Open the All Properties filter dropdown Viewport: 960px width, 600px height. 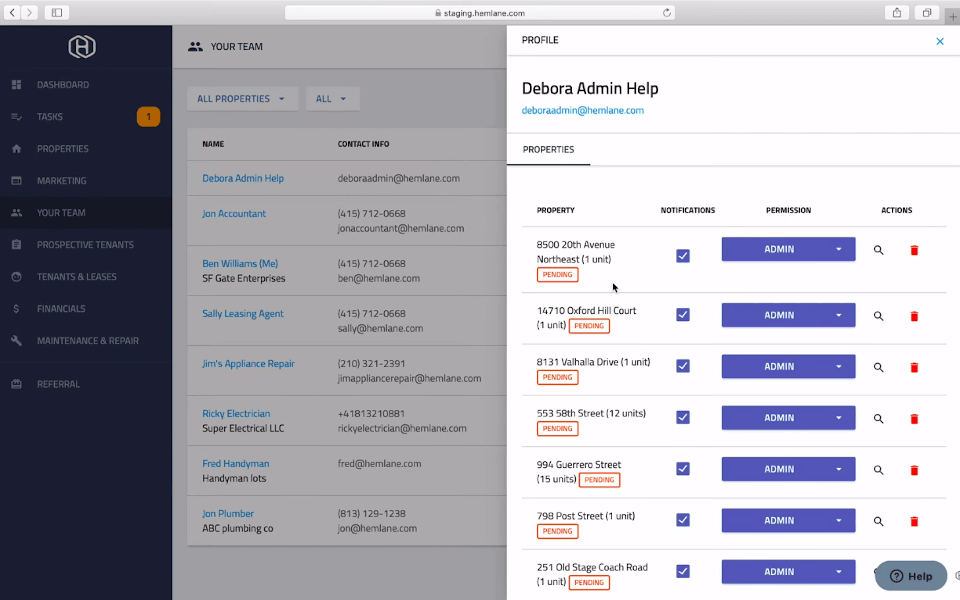(241, 99)
